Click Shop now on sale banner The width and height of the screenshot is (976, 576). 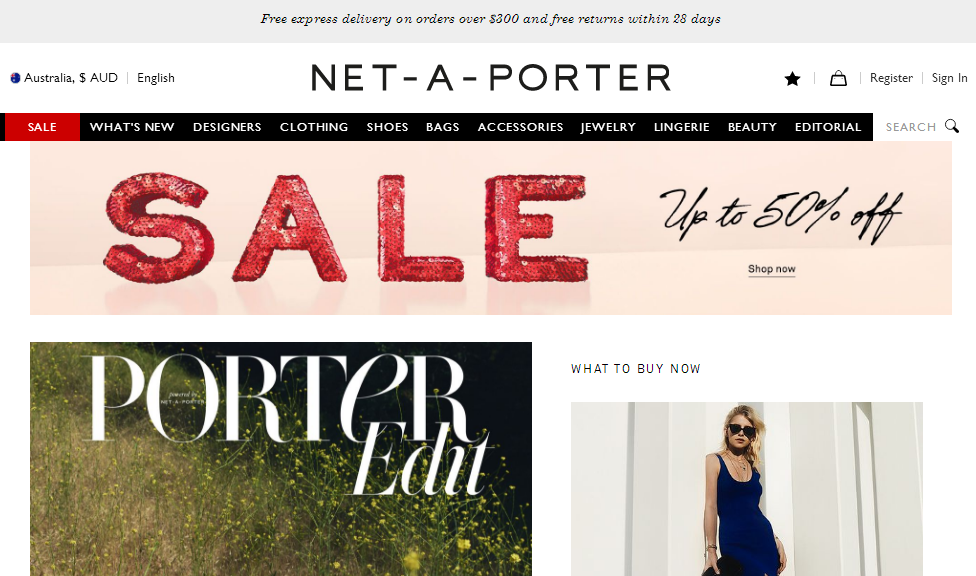[772, 269]
